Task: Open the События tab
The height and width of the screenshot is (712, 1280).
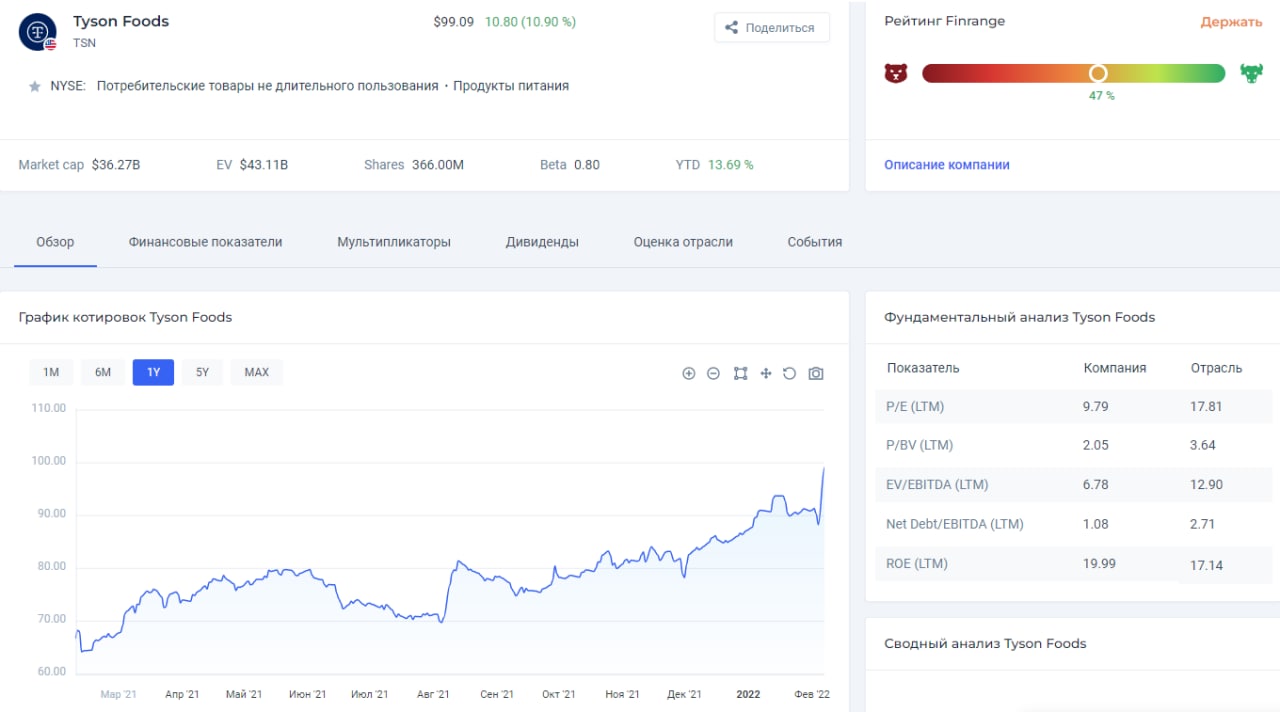Action: coord(814,242)
